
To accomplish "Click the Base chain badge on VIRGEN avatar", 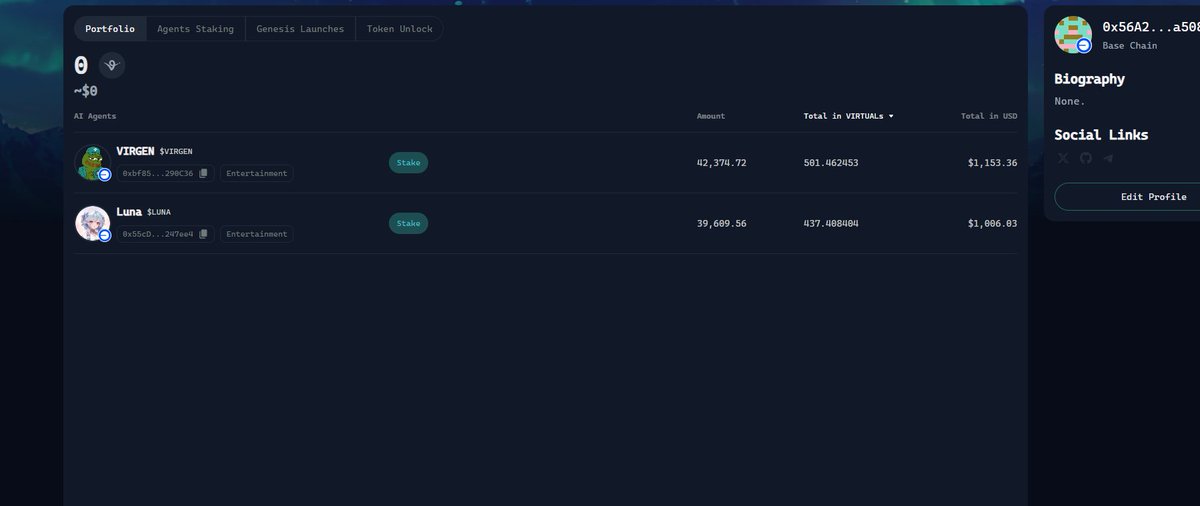I will click(x=104, y=175).
